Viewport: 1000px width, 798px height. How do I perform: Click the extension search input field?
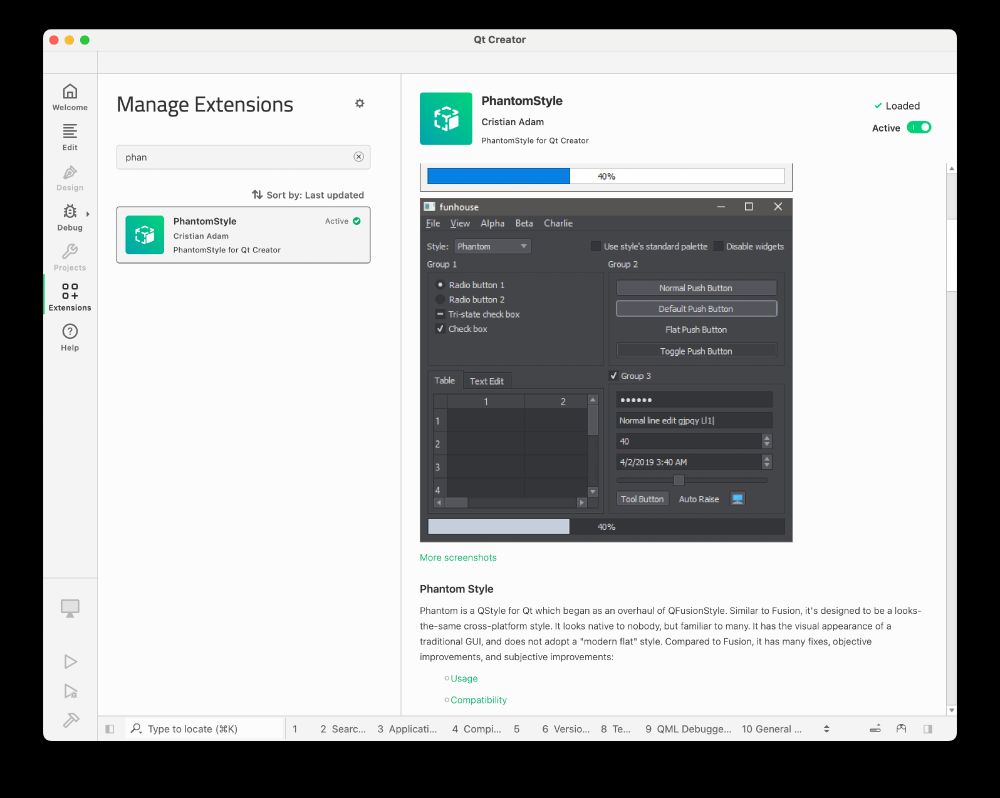243,157
